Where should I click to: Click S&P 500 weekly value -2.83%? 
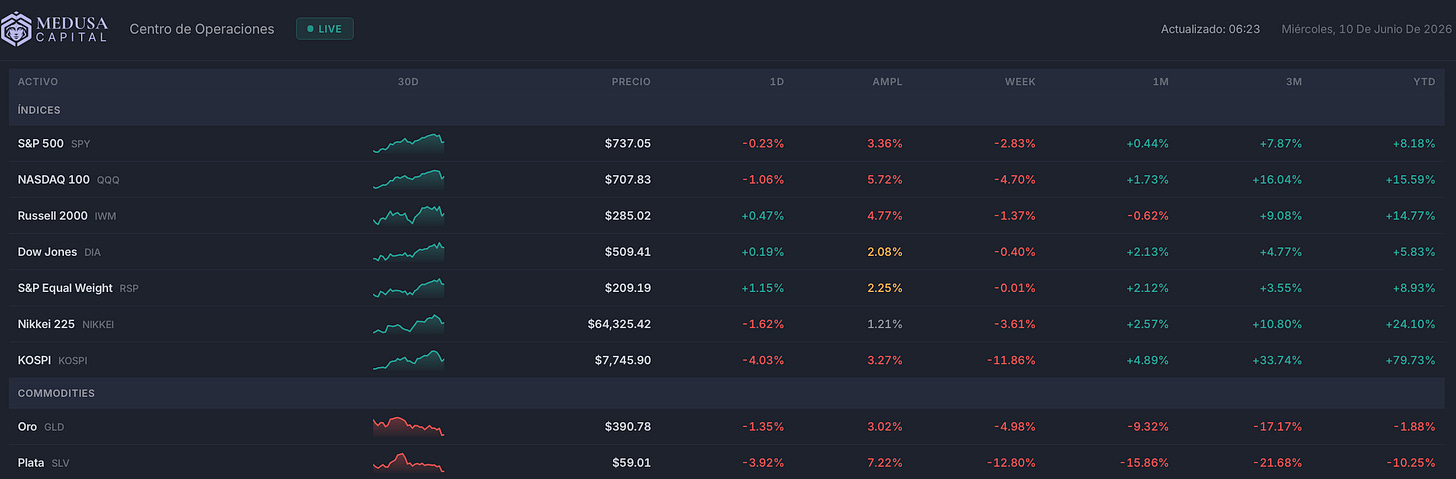1015,143
